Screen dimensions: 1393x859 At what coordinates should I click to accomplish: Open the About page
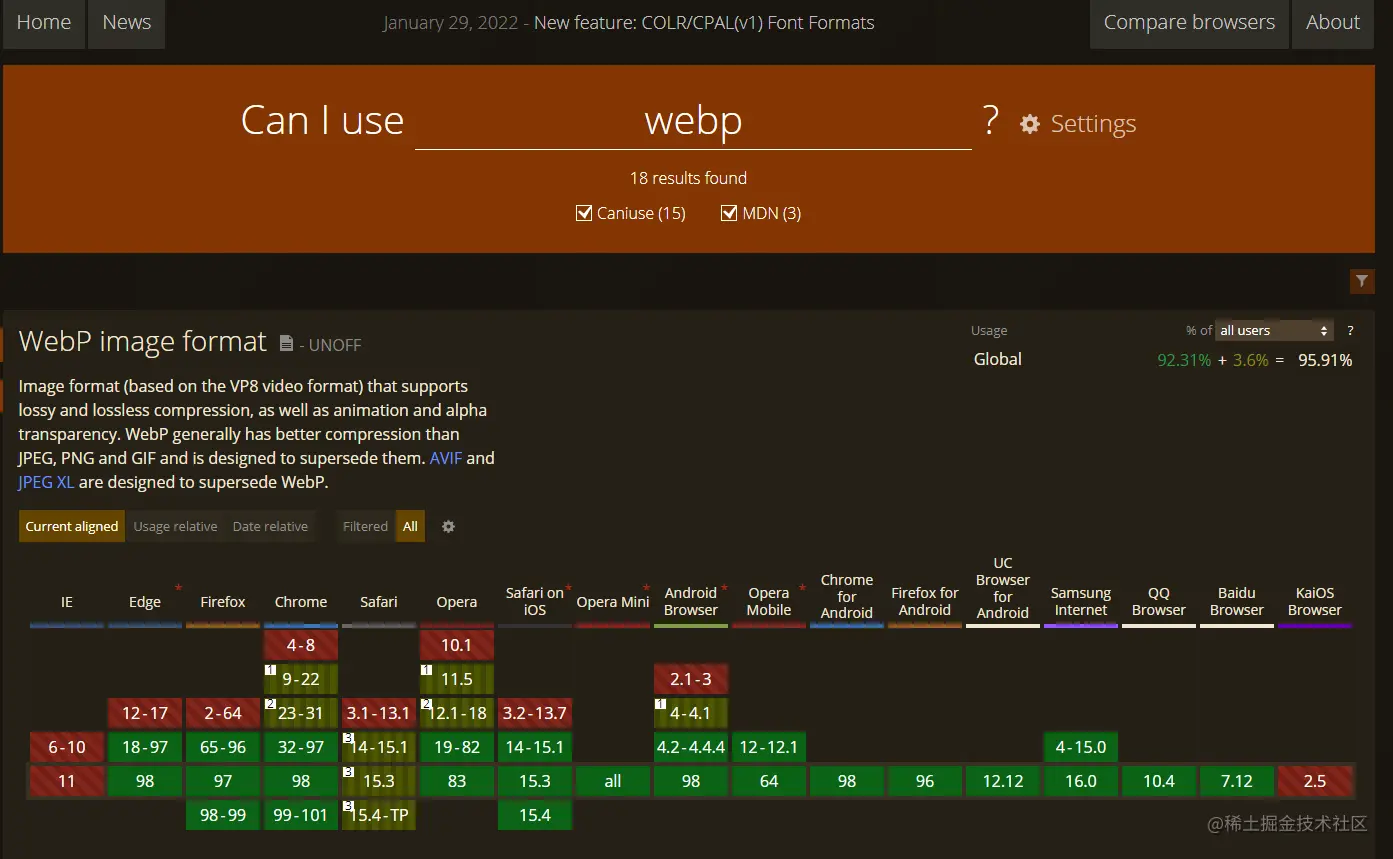[1333, 22]
